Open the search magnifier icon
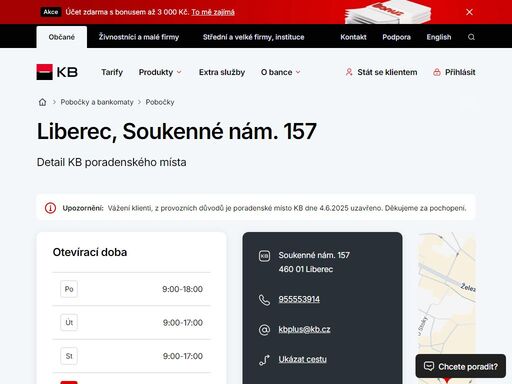Image resolution: width=512 pixels, height=384 pixels. pos(471,37)
